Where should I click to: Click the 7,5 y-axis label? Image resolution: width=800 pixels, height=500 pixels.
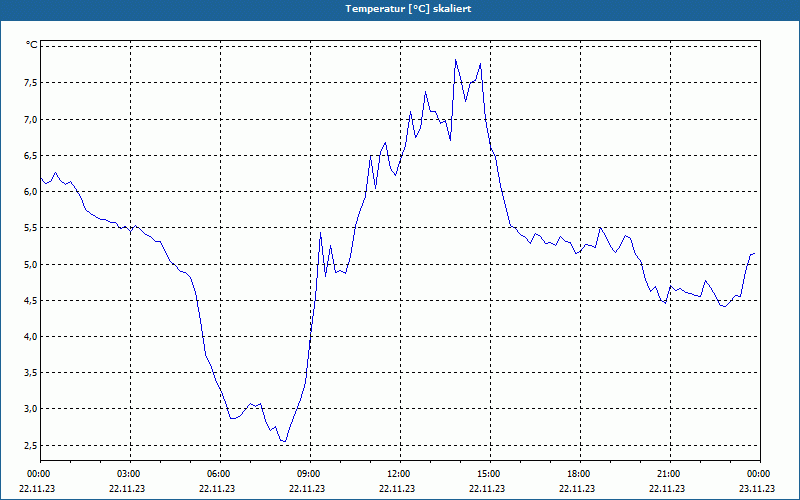(32, 83)
